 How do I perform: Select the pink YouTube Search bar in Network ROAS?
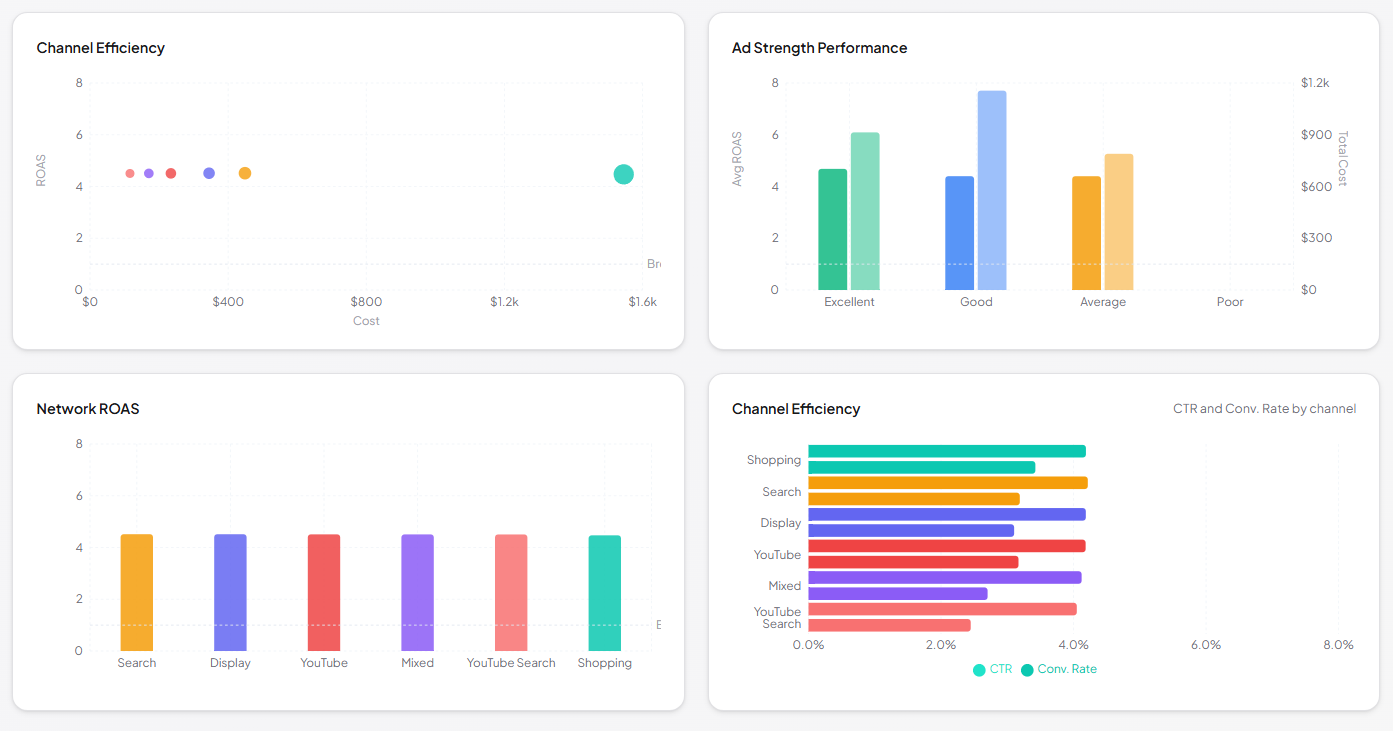[x=511, y=592]
